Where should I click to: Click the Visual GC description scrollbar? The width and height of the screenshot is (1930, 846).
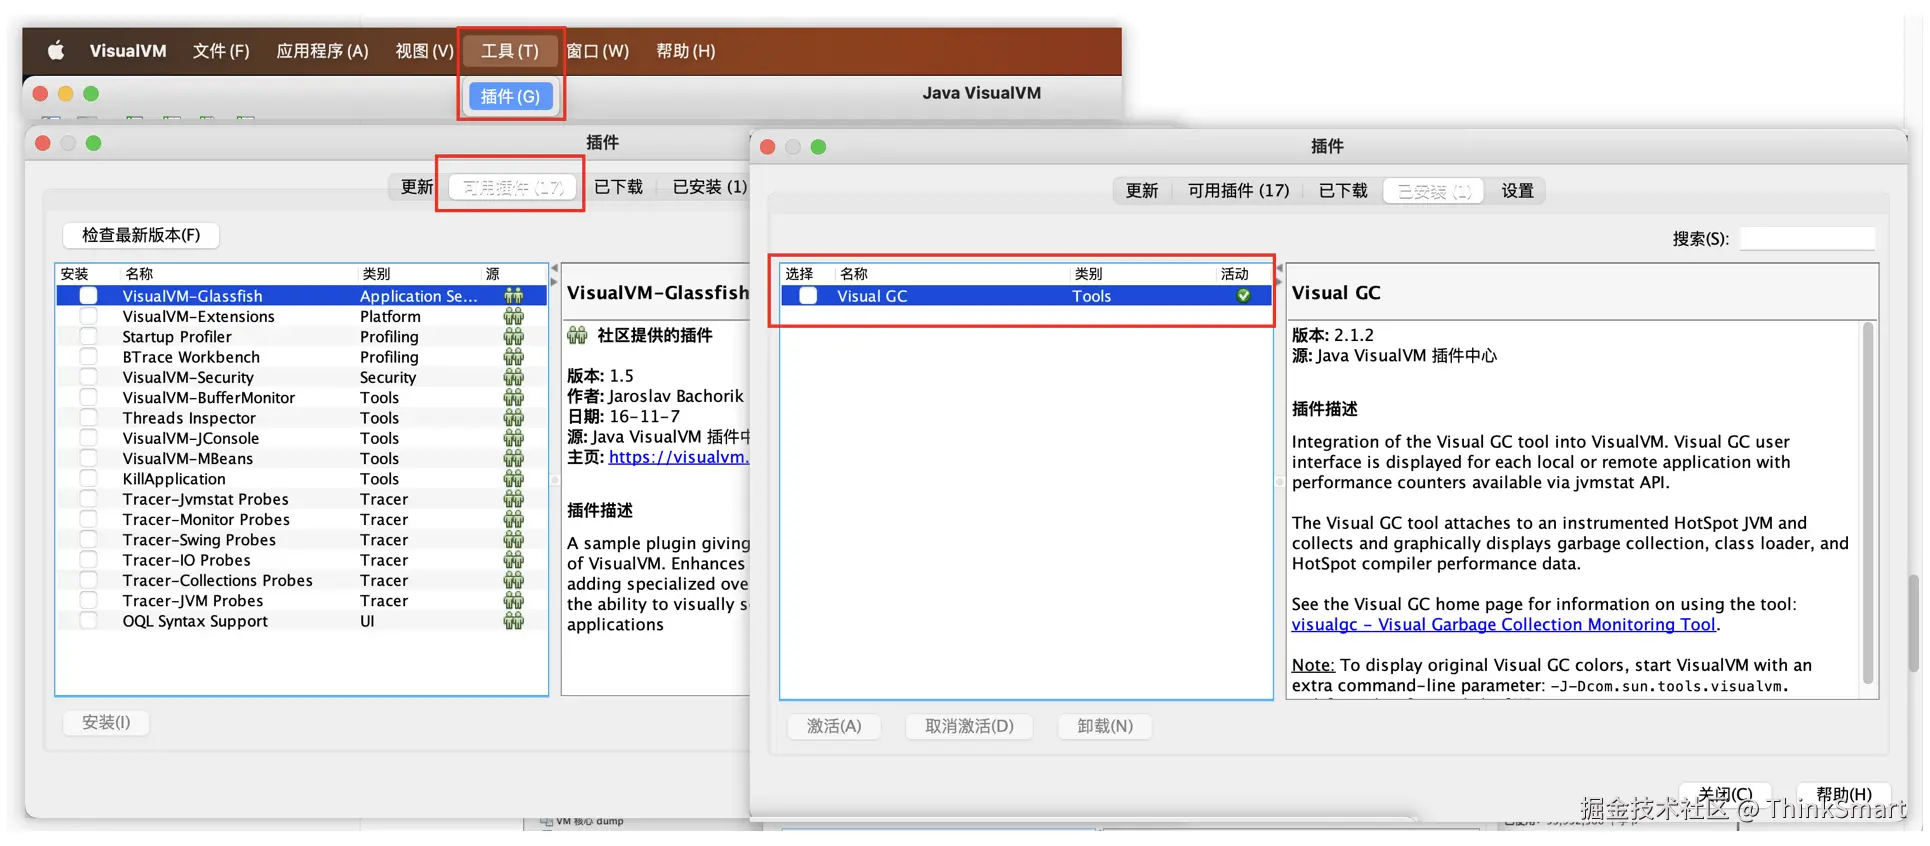1867,503
